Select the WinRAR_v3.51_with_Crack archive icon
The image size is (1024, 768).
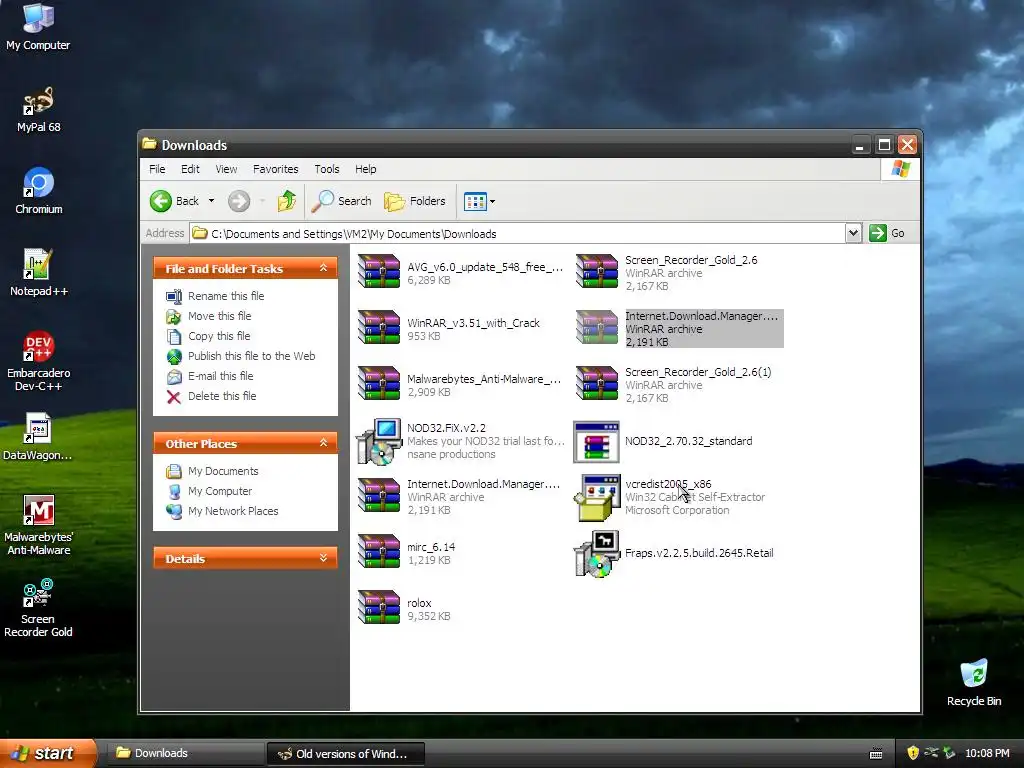(x=379, y=327)
